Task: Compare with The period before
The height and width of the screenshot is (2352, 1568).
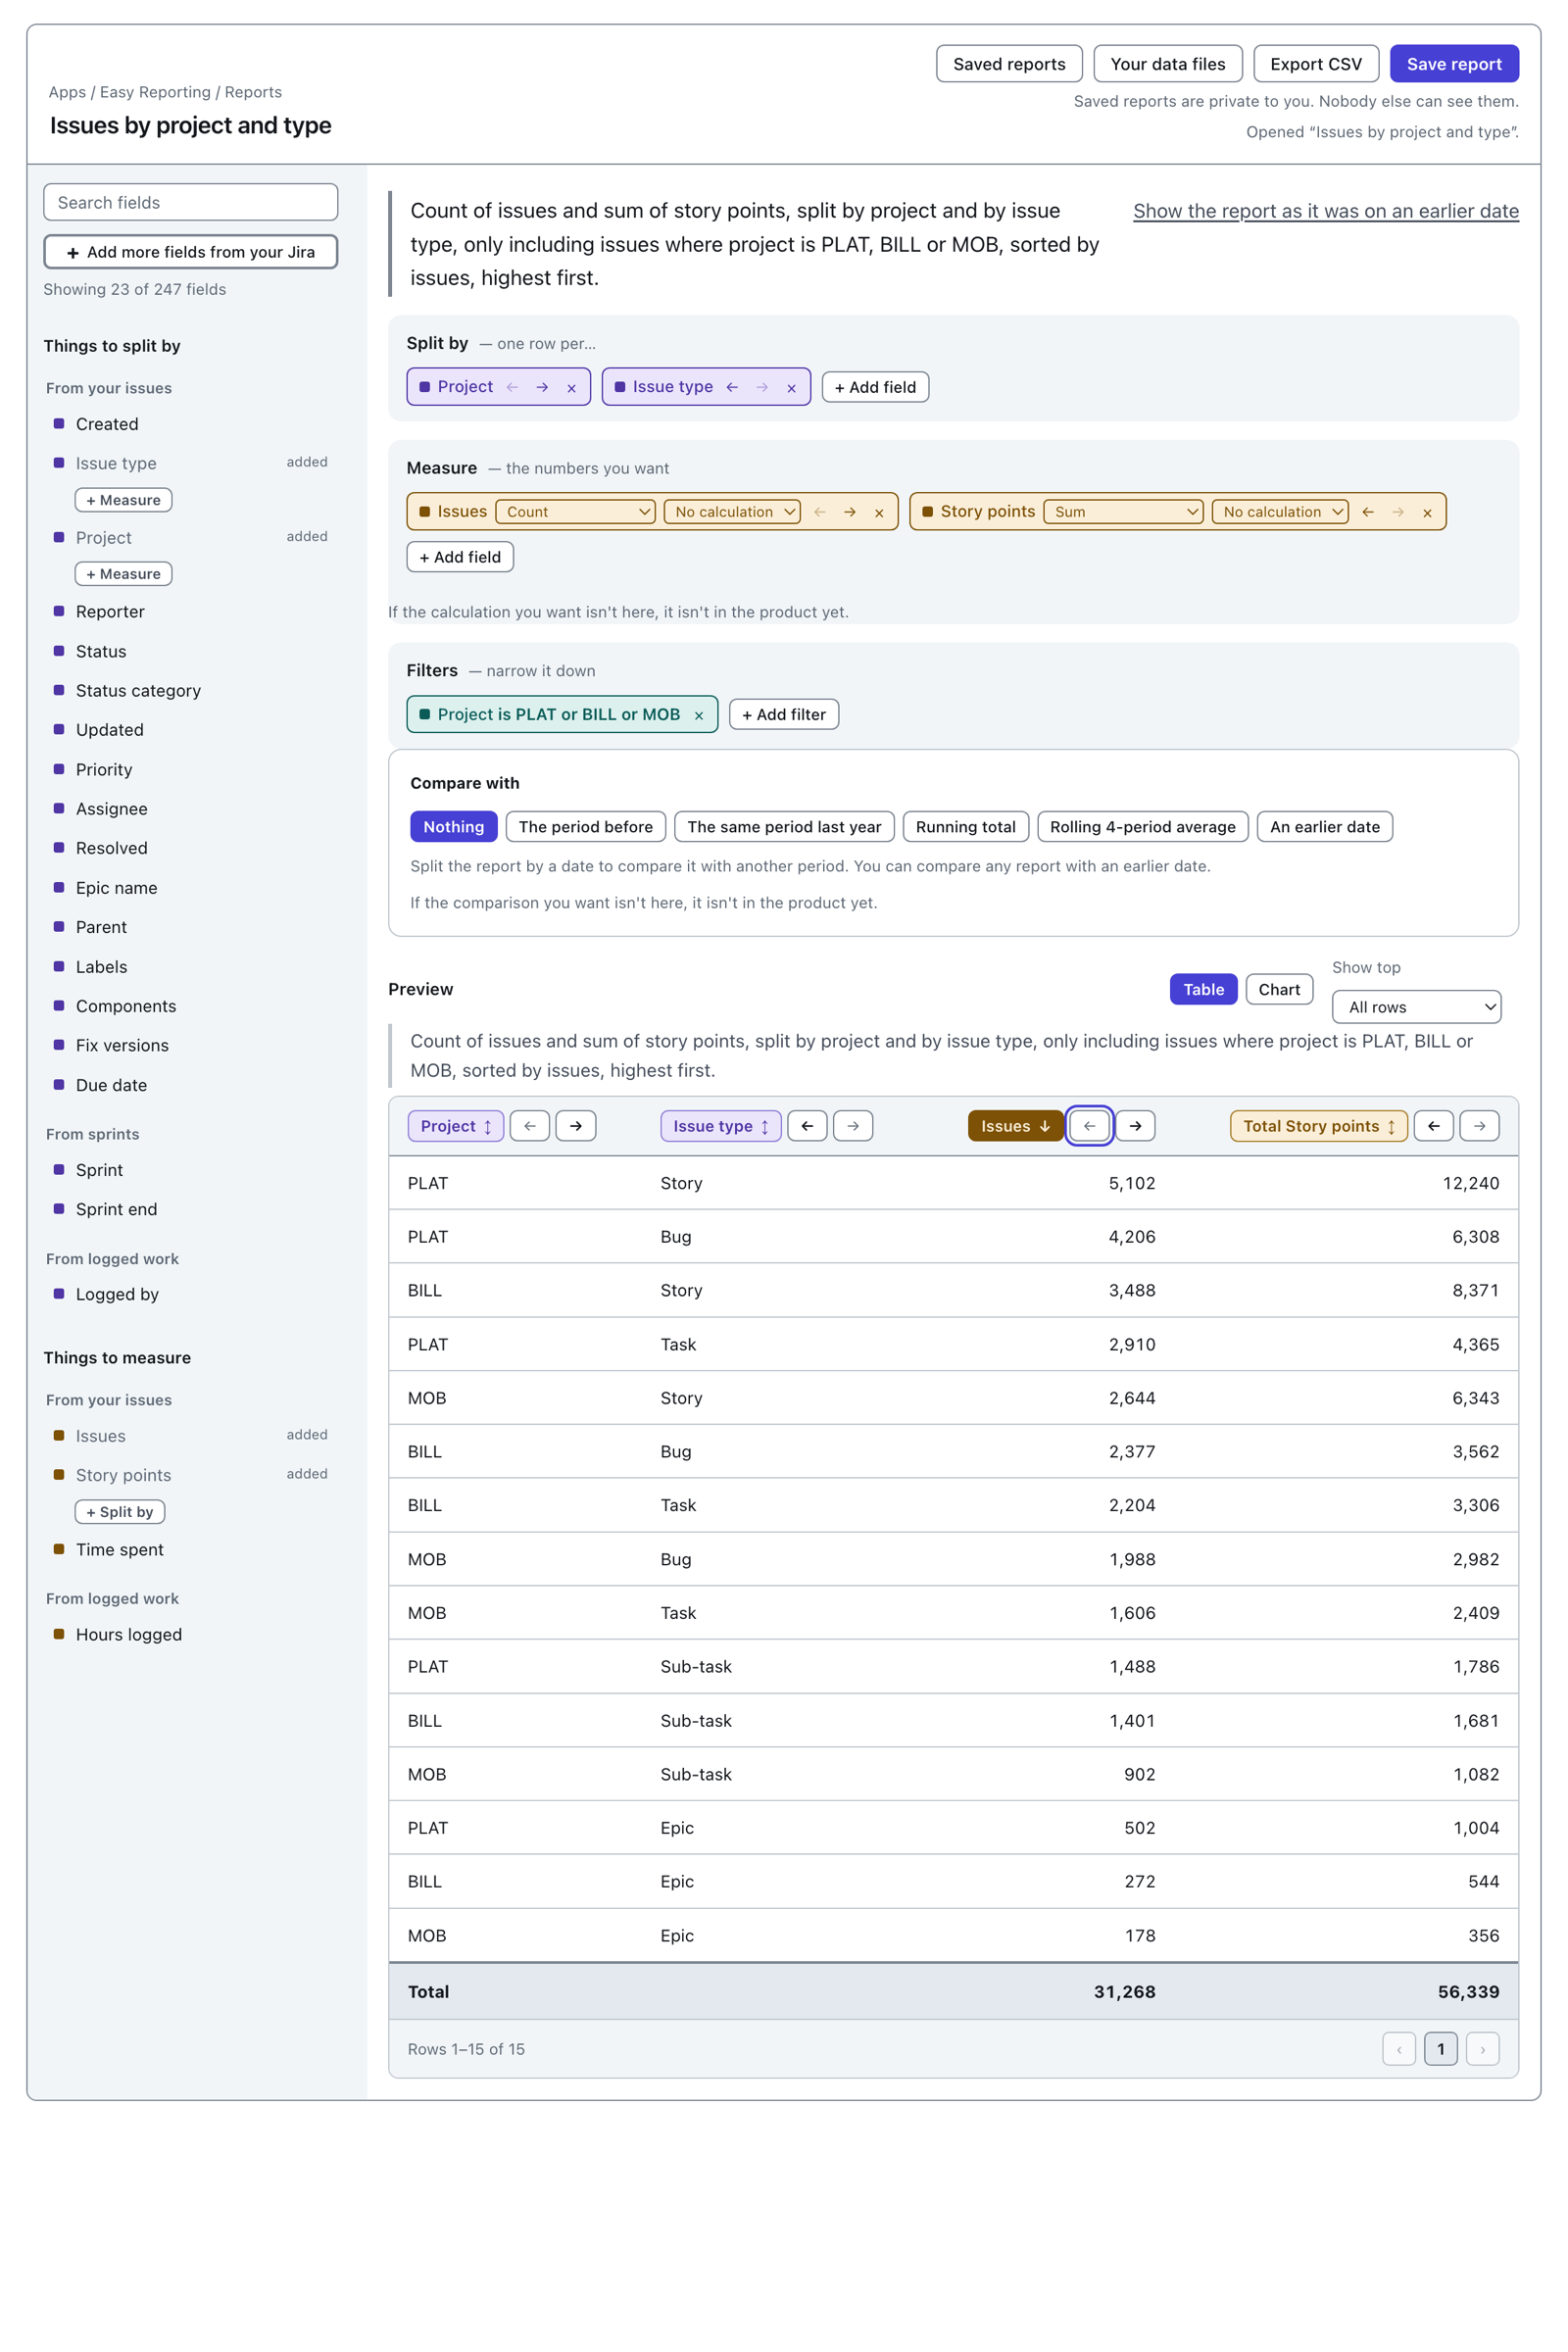Action: click(x=586, y=827)
